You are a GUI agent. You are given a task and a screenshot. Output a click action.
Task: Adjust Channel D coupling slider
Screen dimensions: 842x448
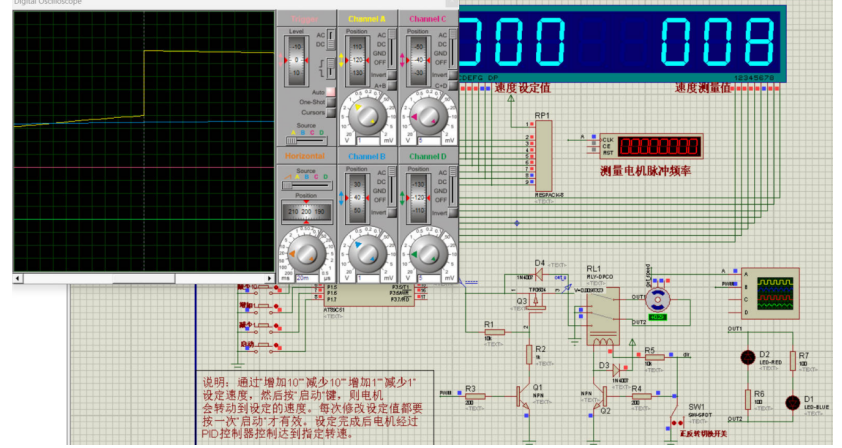453,186
